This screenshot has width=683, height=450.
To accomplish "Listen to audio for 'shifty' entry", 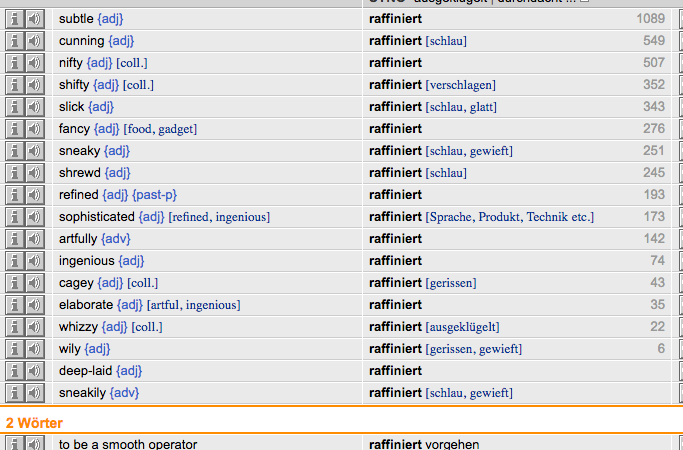I will pos(34,85).
